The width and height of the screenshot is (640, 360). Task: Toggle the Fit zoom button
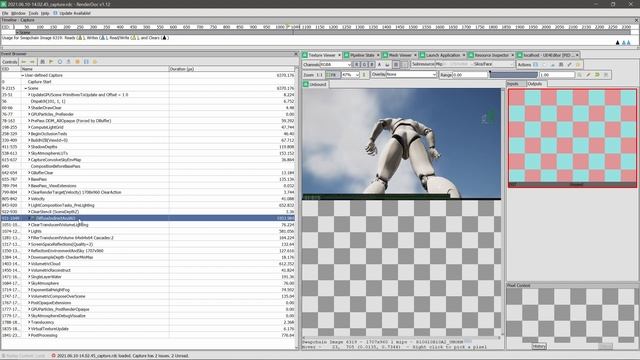[332, 75]
